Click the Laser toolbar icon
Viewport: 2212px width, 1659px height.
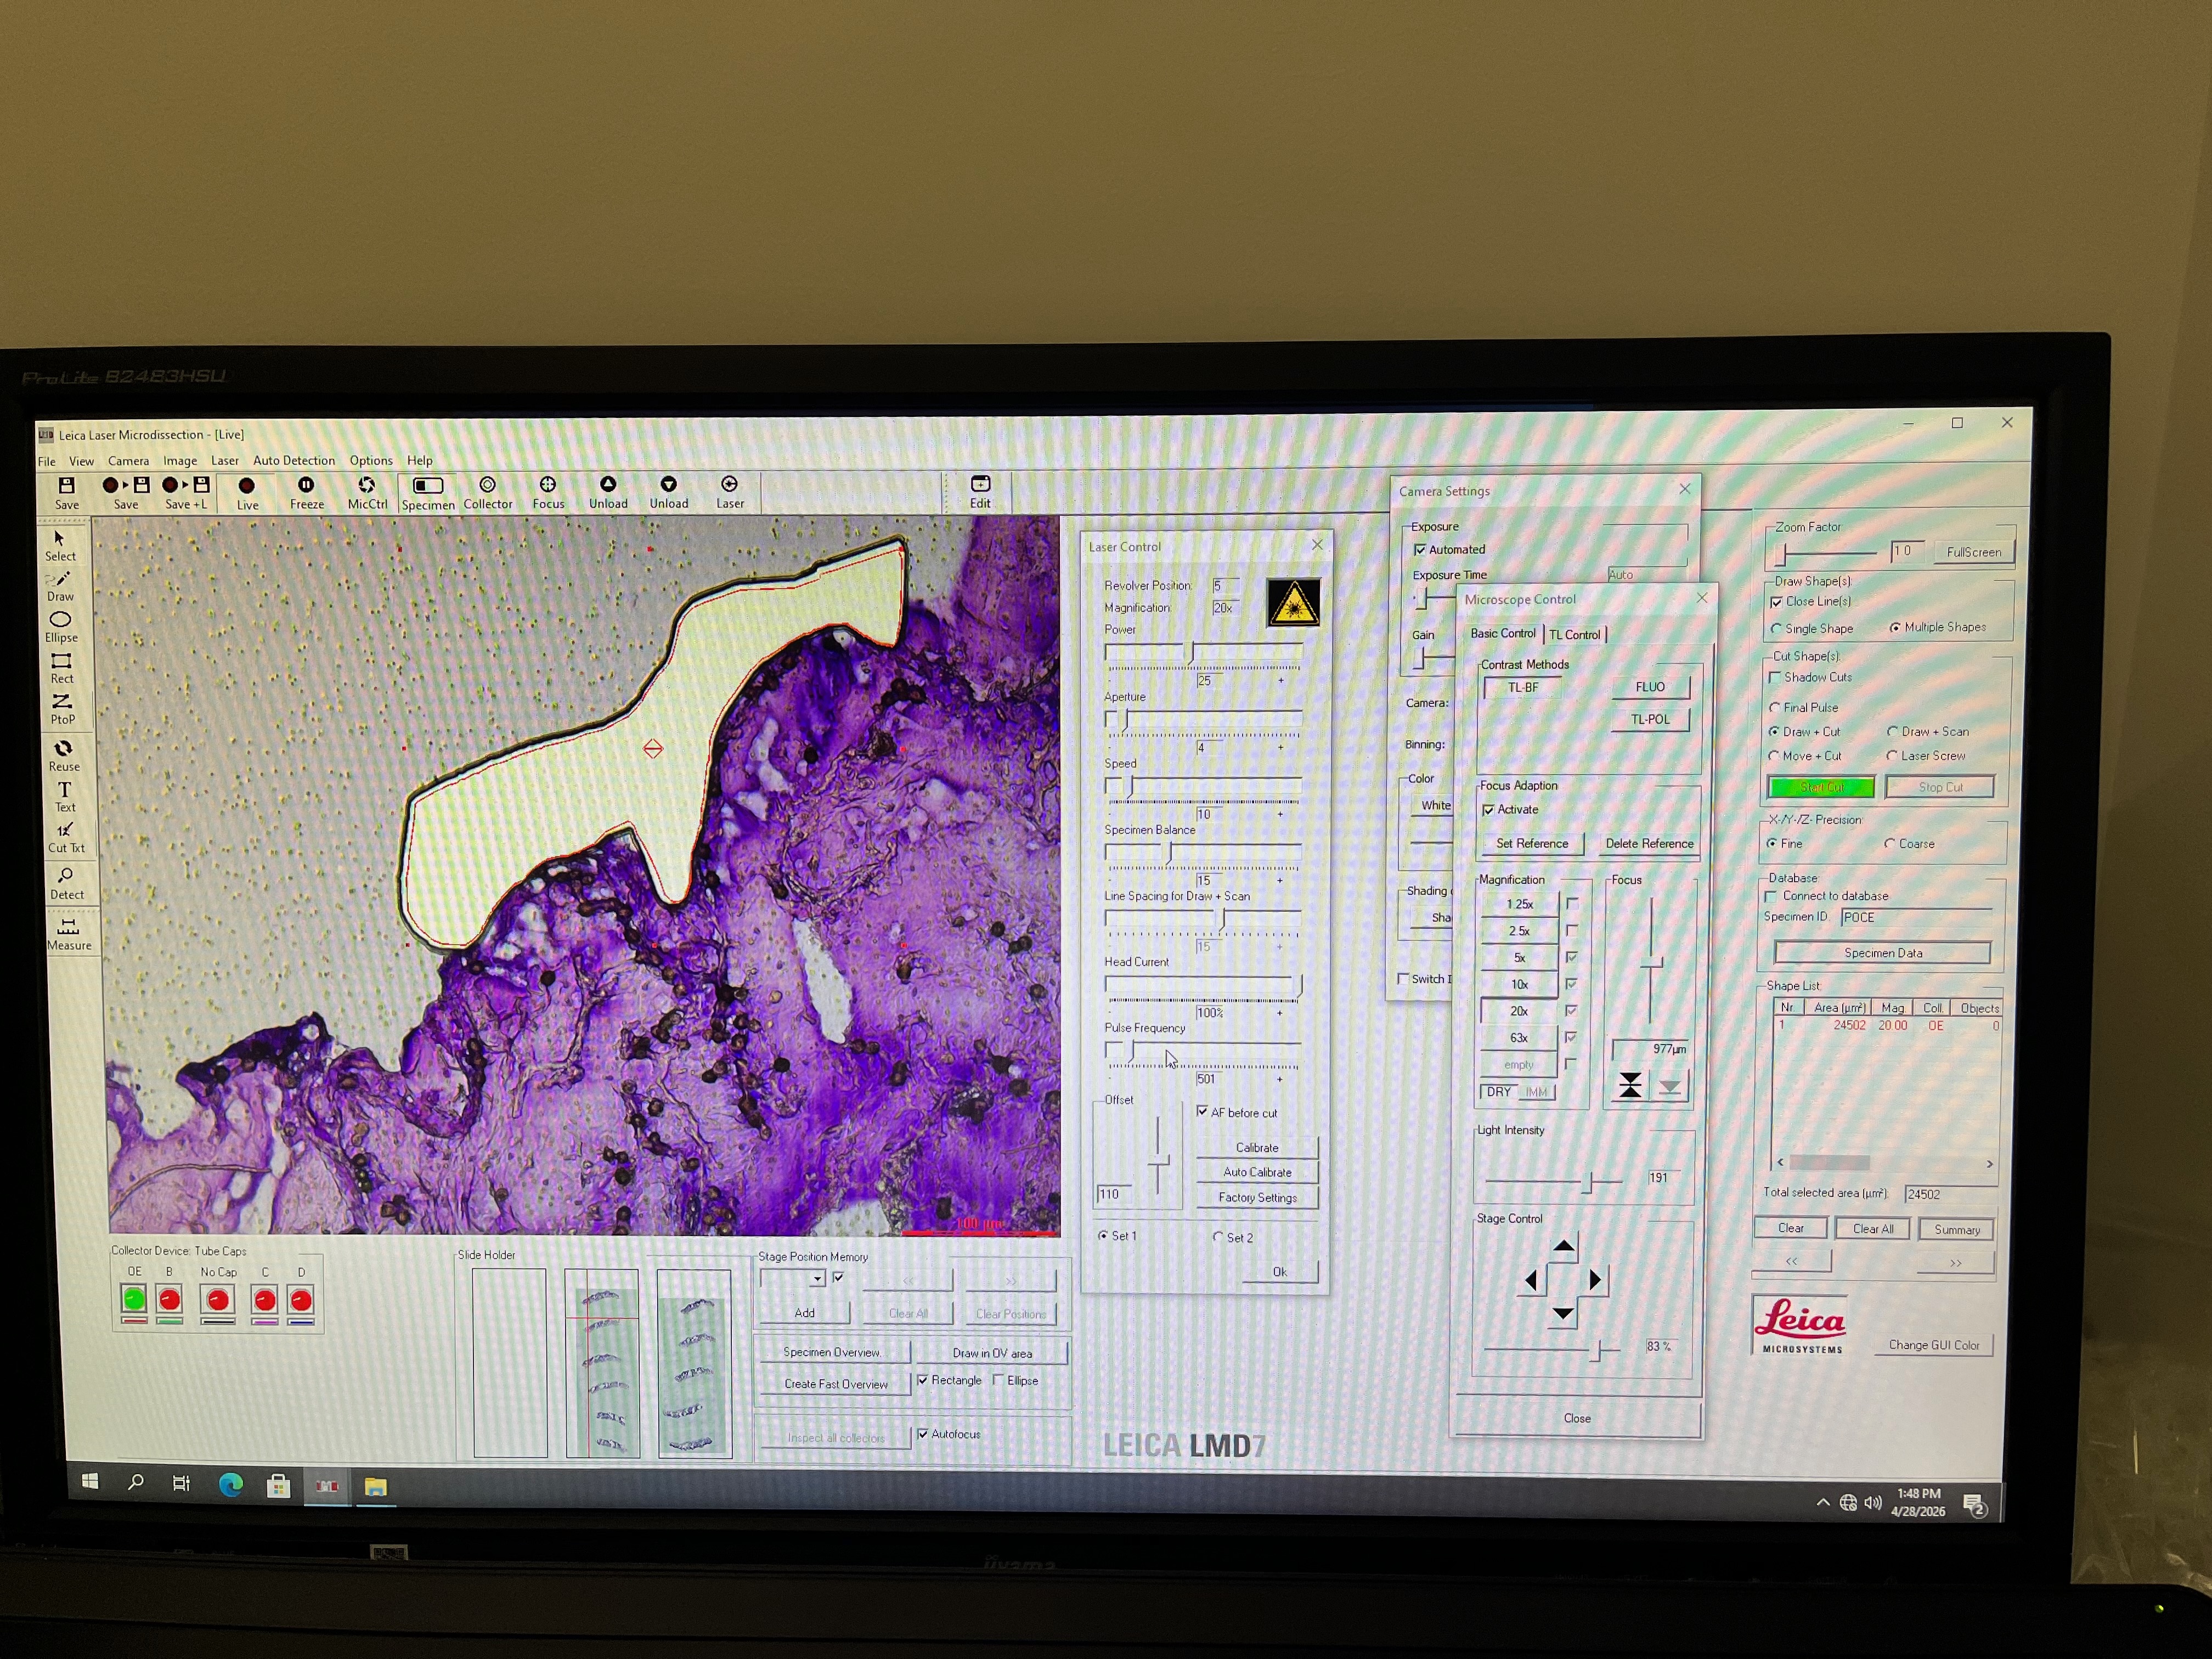[x=730, y=493]
